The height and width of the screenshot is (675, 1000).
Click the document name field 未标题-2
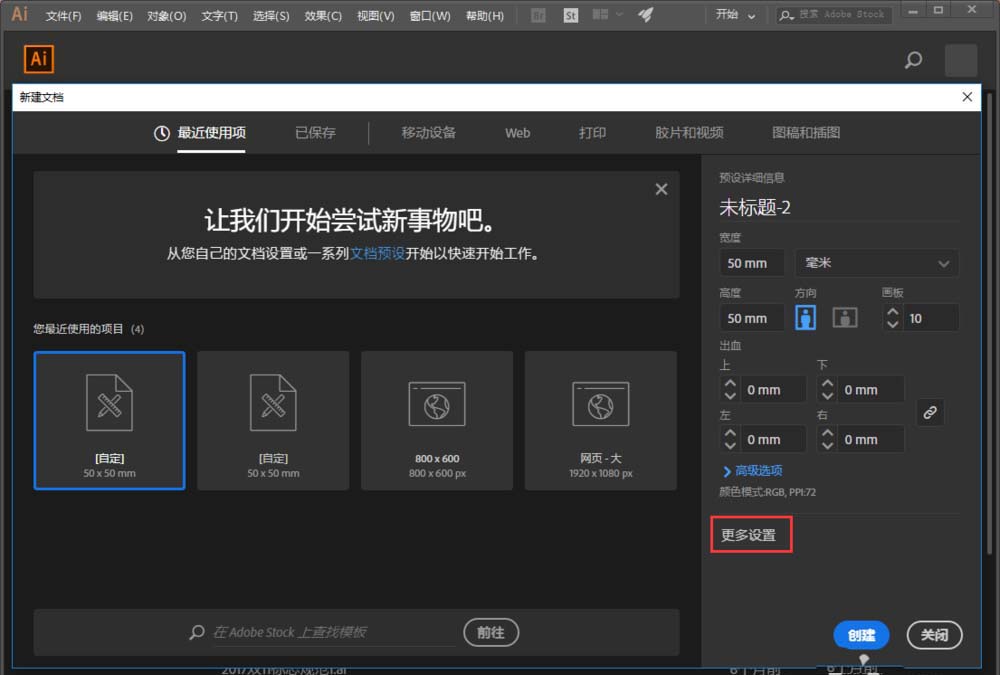838,207
